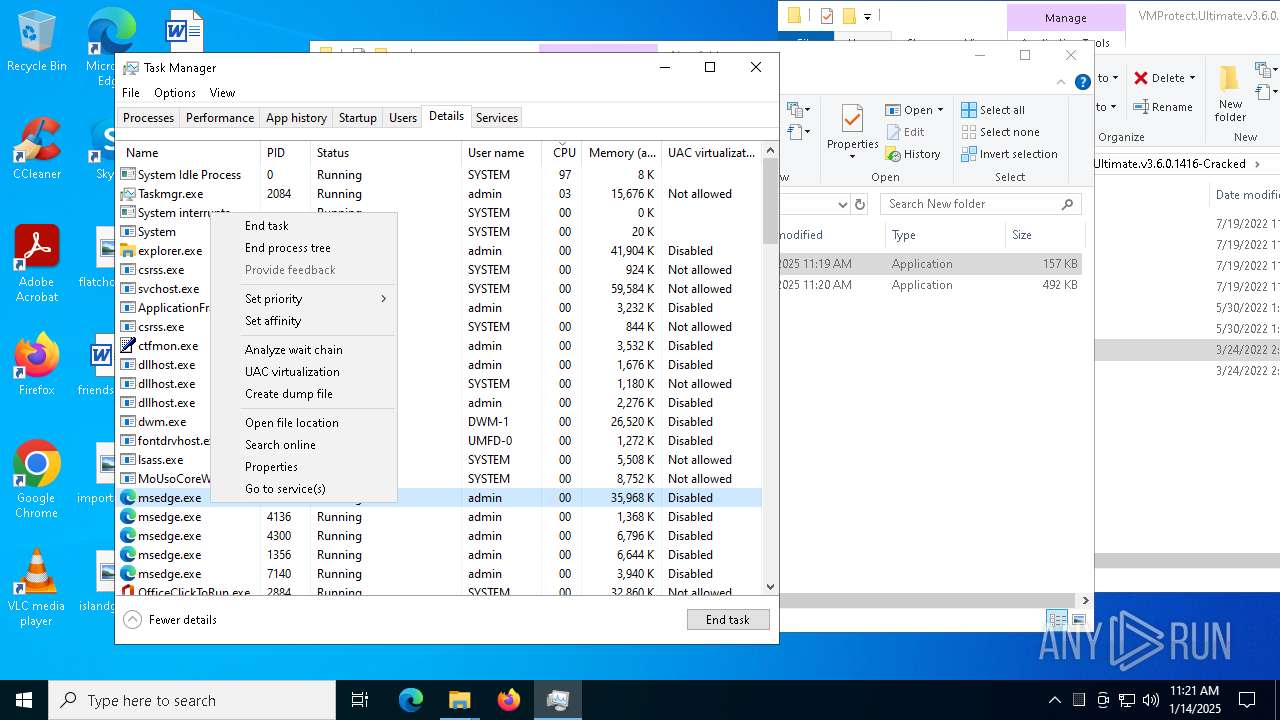Image resolution: width=1280 pixels, height=720 pixels.
Task: Select Taskmgr.exe process row
Action: (440, 194)
